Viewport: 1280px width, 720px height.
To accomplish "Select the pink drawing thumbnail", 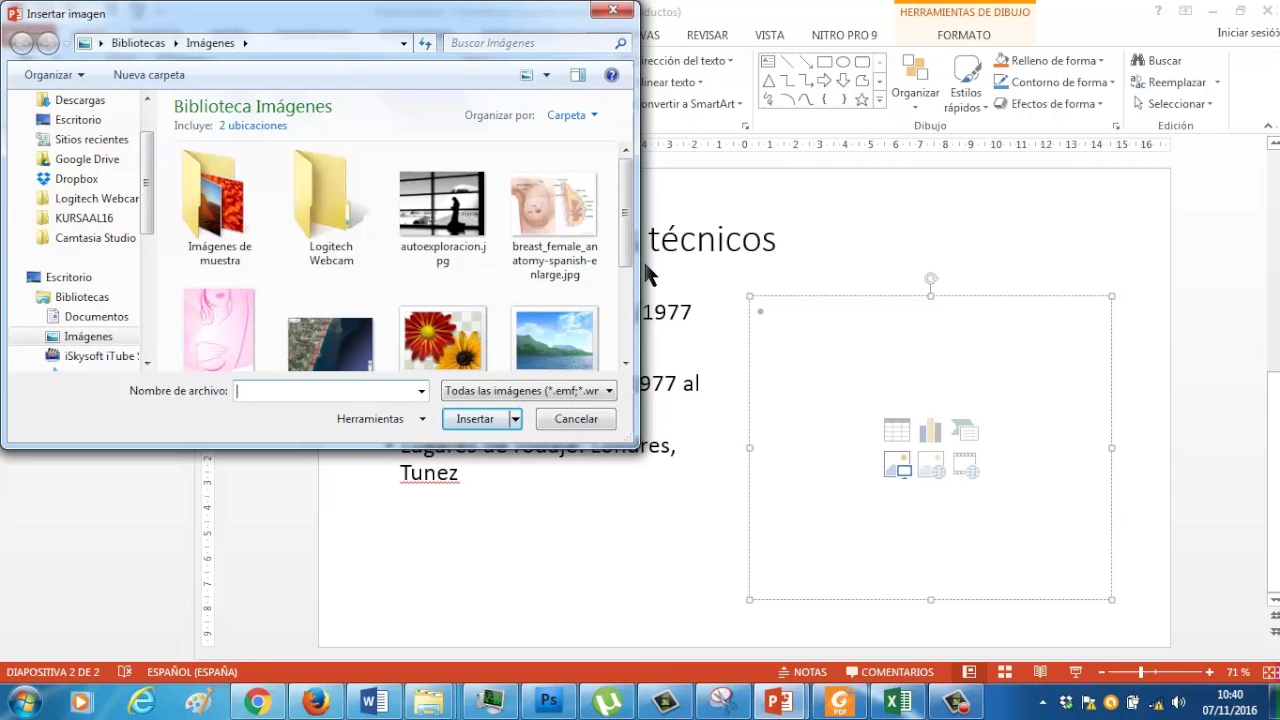I will pos(219,330).
